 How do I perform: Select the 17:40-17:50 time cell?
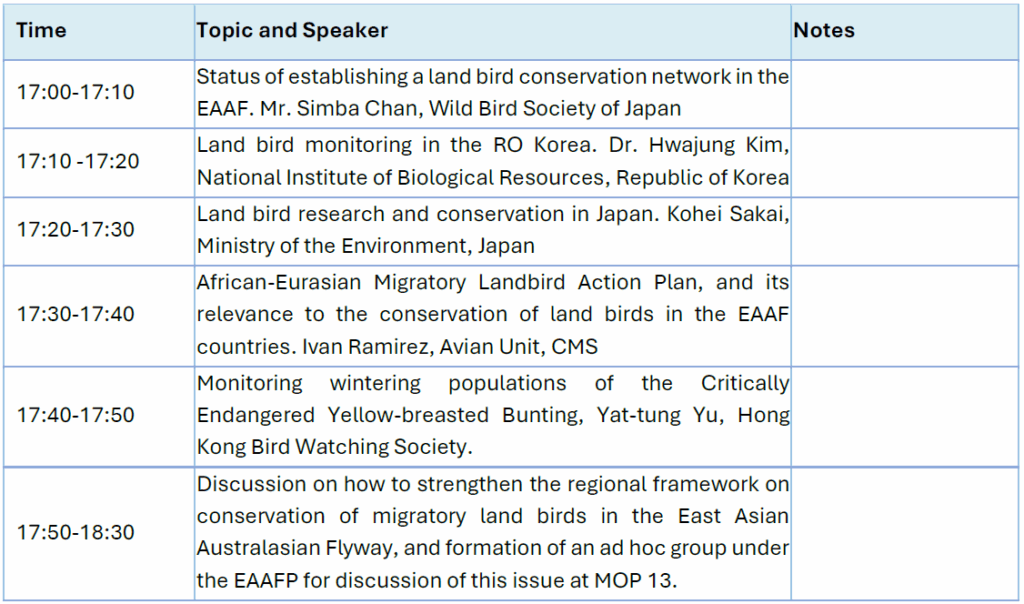point(75,416)
